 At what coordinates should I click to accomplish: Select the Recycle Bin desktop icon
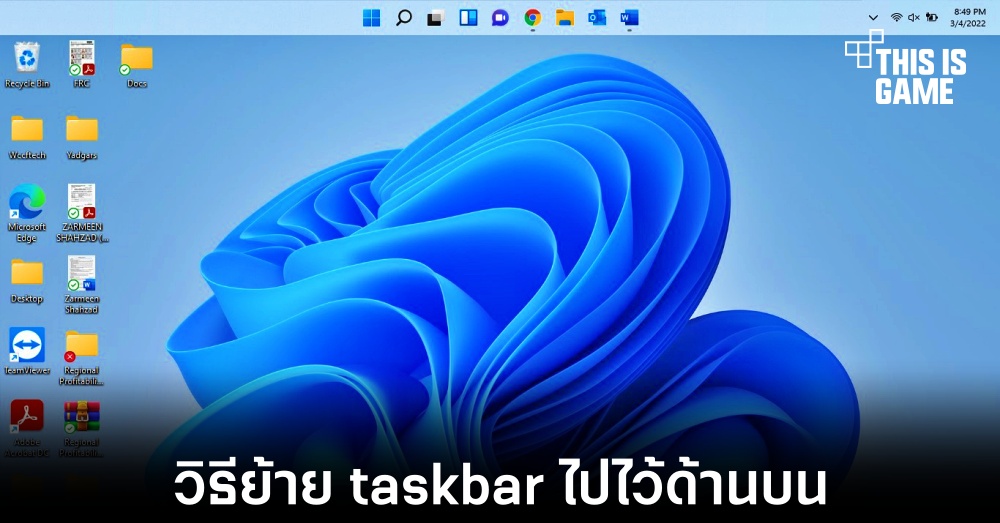(x=27, y=64)
